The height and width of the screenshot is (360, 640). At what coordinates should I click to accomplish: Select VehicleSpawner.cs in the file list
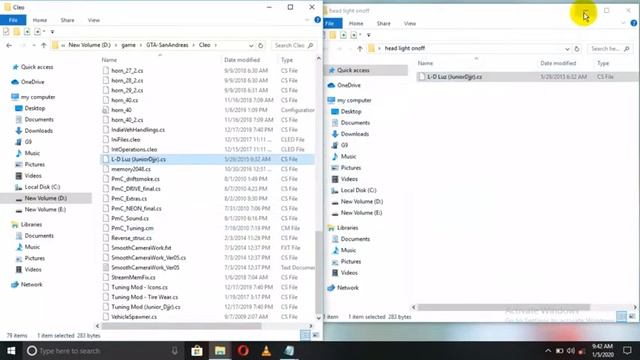coord(134,317)
